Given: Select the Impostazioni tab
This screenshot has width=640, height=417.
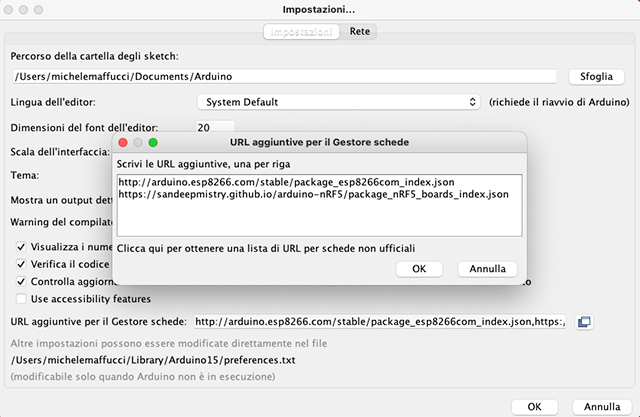Looking at the screenshot, I should tap(303, 32).
